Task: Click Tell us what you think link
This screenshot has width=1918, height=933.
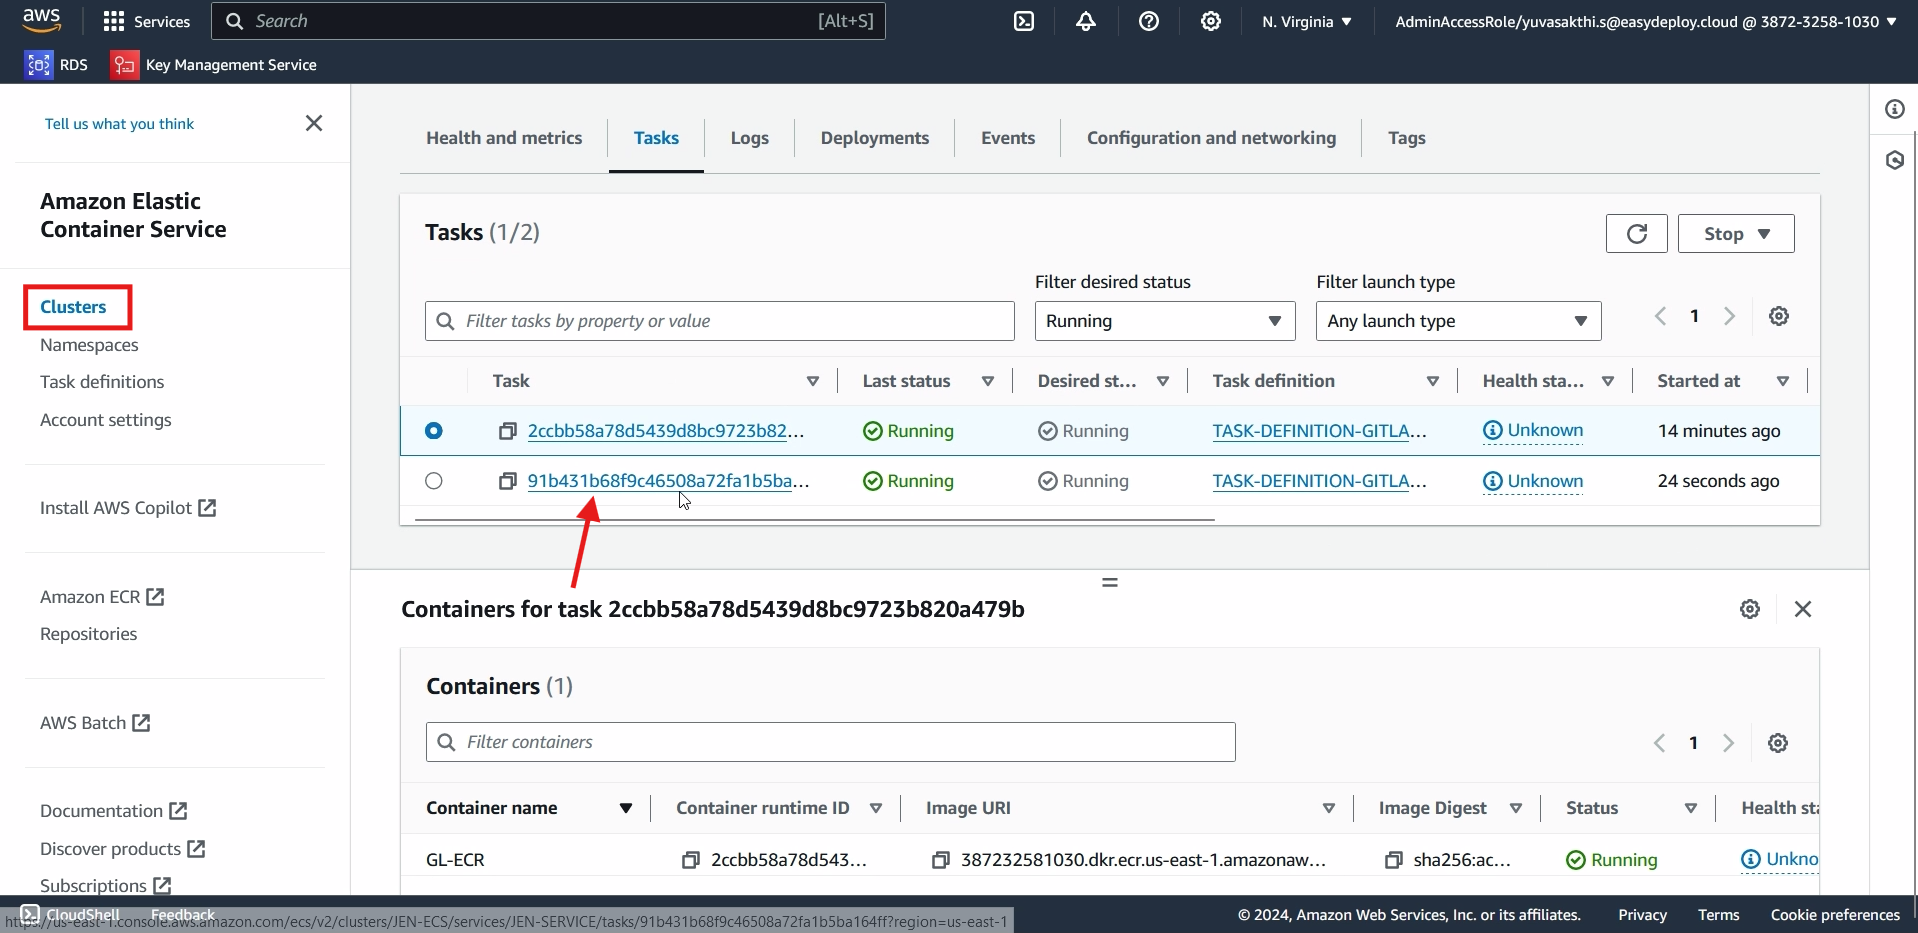Action: tap(119, 124)
